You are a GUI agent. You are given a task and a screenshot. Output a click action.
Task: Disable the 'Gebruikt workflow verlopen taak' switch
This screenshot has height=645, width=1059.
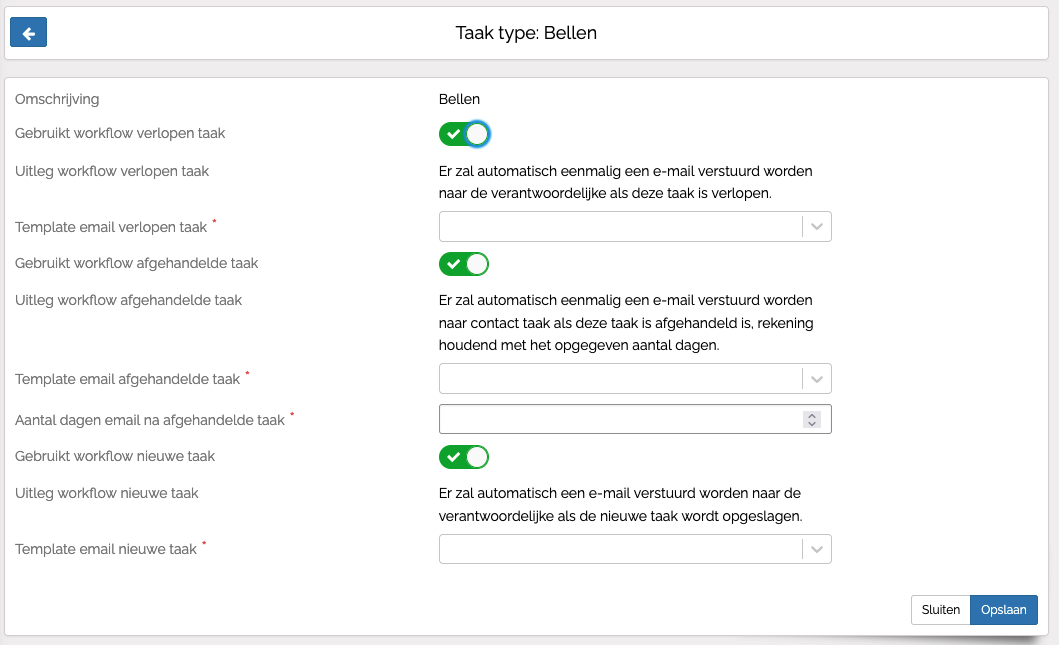click(464, 134)
